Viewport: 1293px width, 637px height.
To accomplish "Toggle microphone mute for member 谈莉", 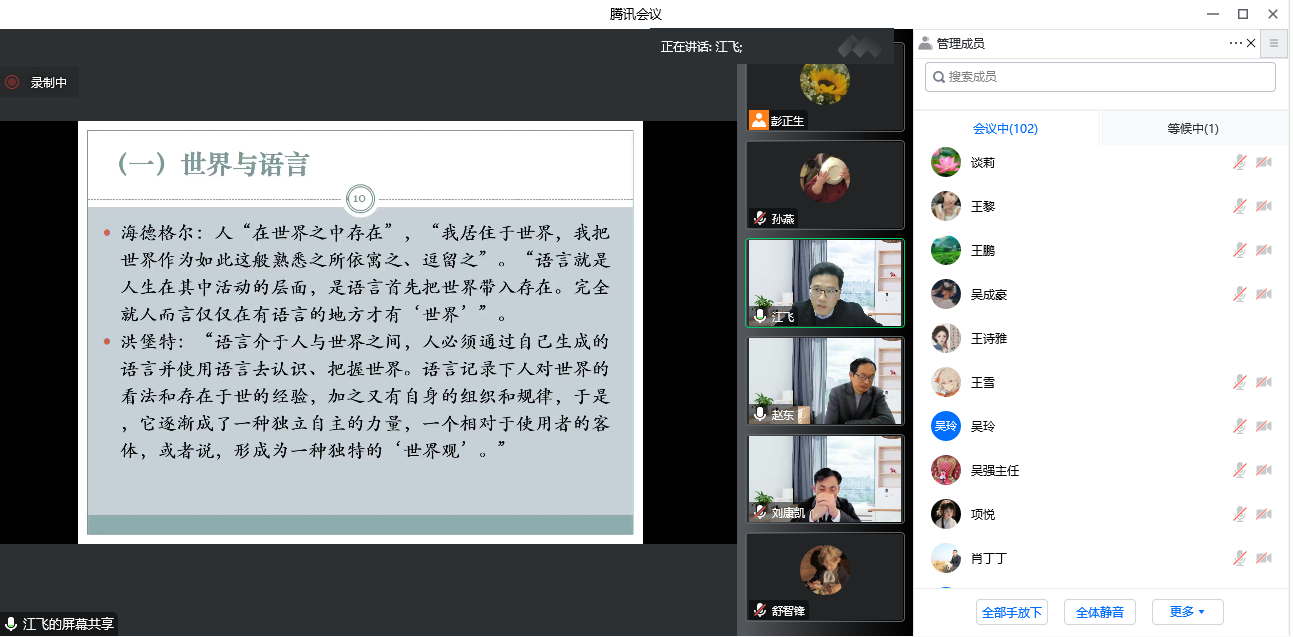I will coord(1239,162).
